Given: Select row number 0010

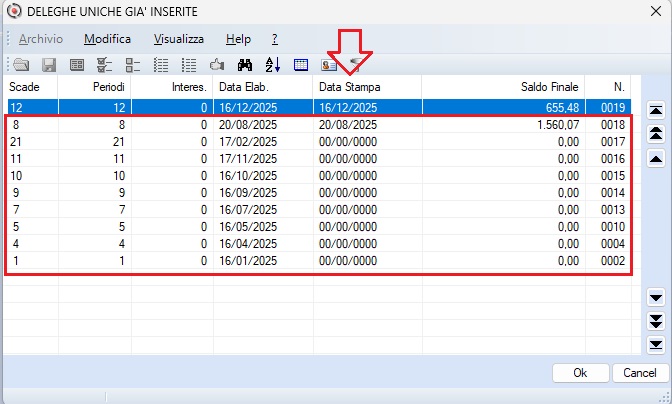Looking at the screenshot, I should click(613, 227).
